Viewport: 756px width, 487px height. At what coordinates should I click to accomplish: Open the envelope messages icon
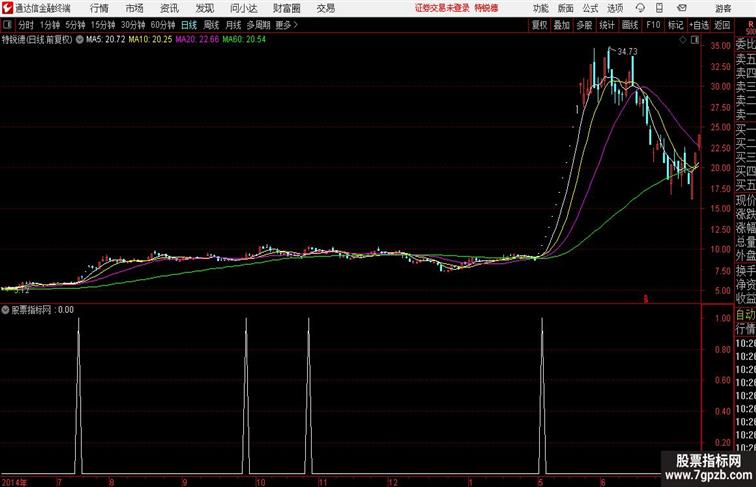pos(682,8)
